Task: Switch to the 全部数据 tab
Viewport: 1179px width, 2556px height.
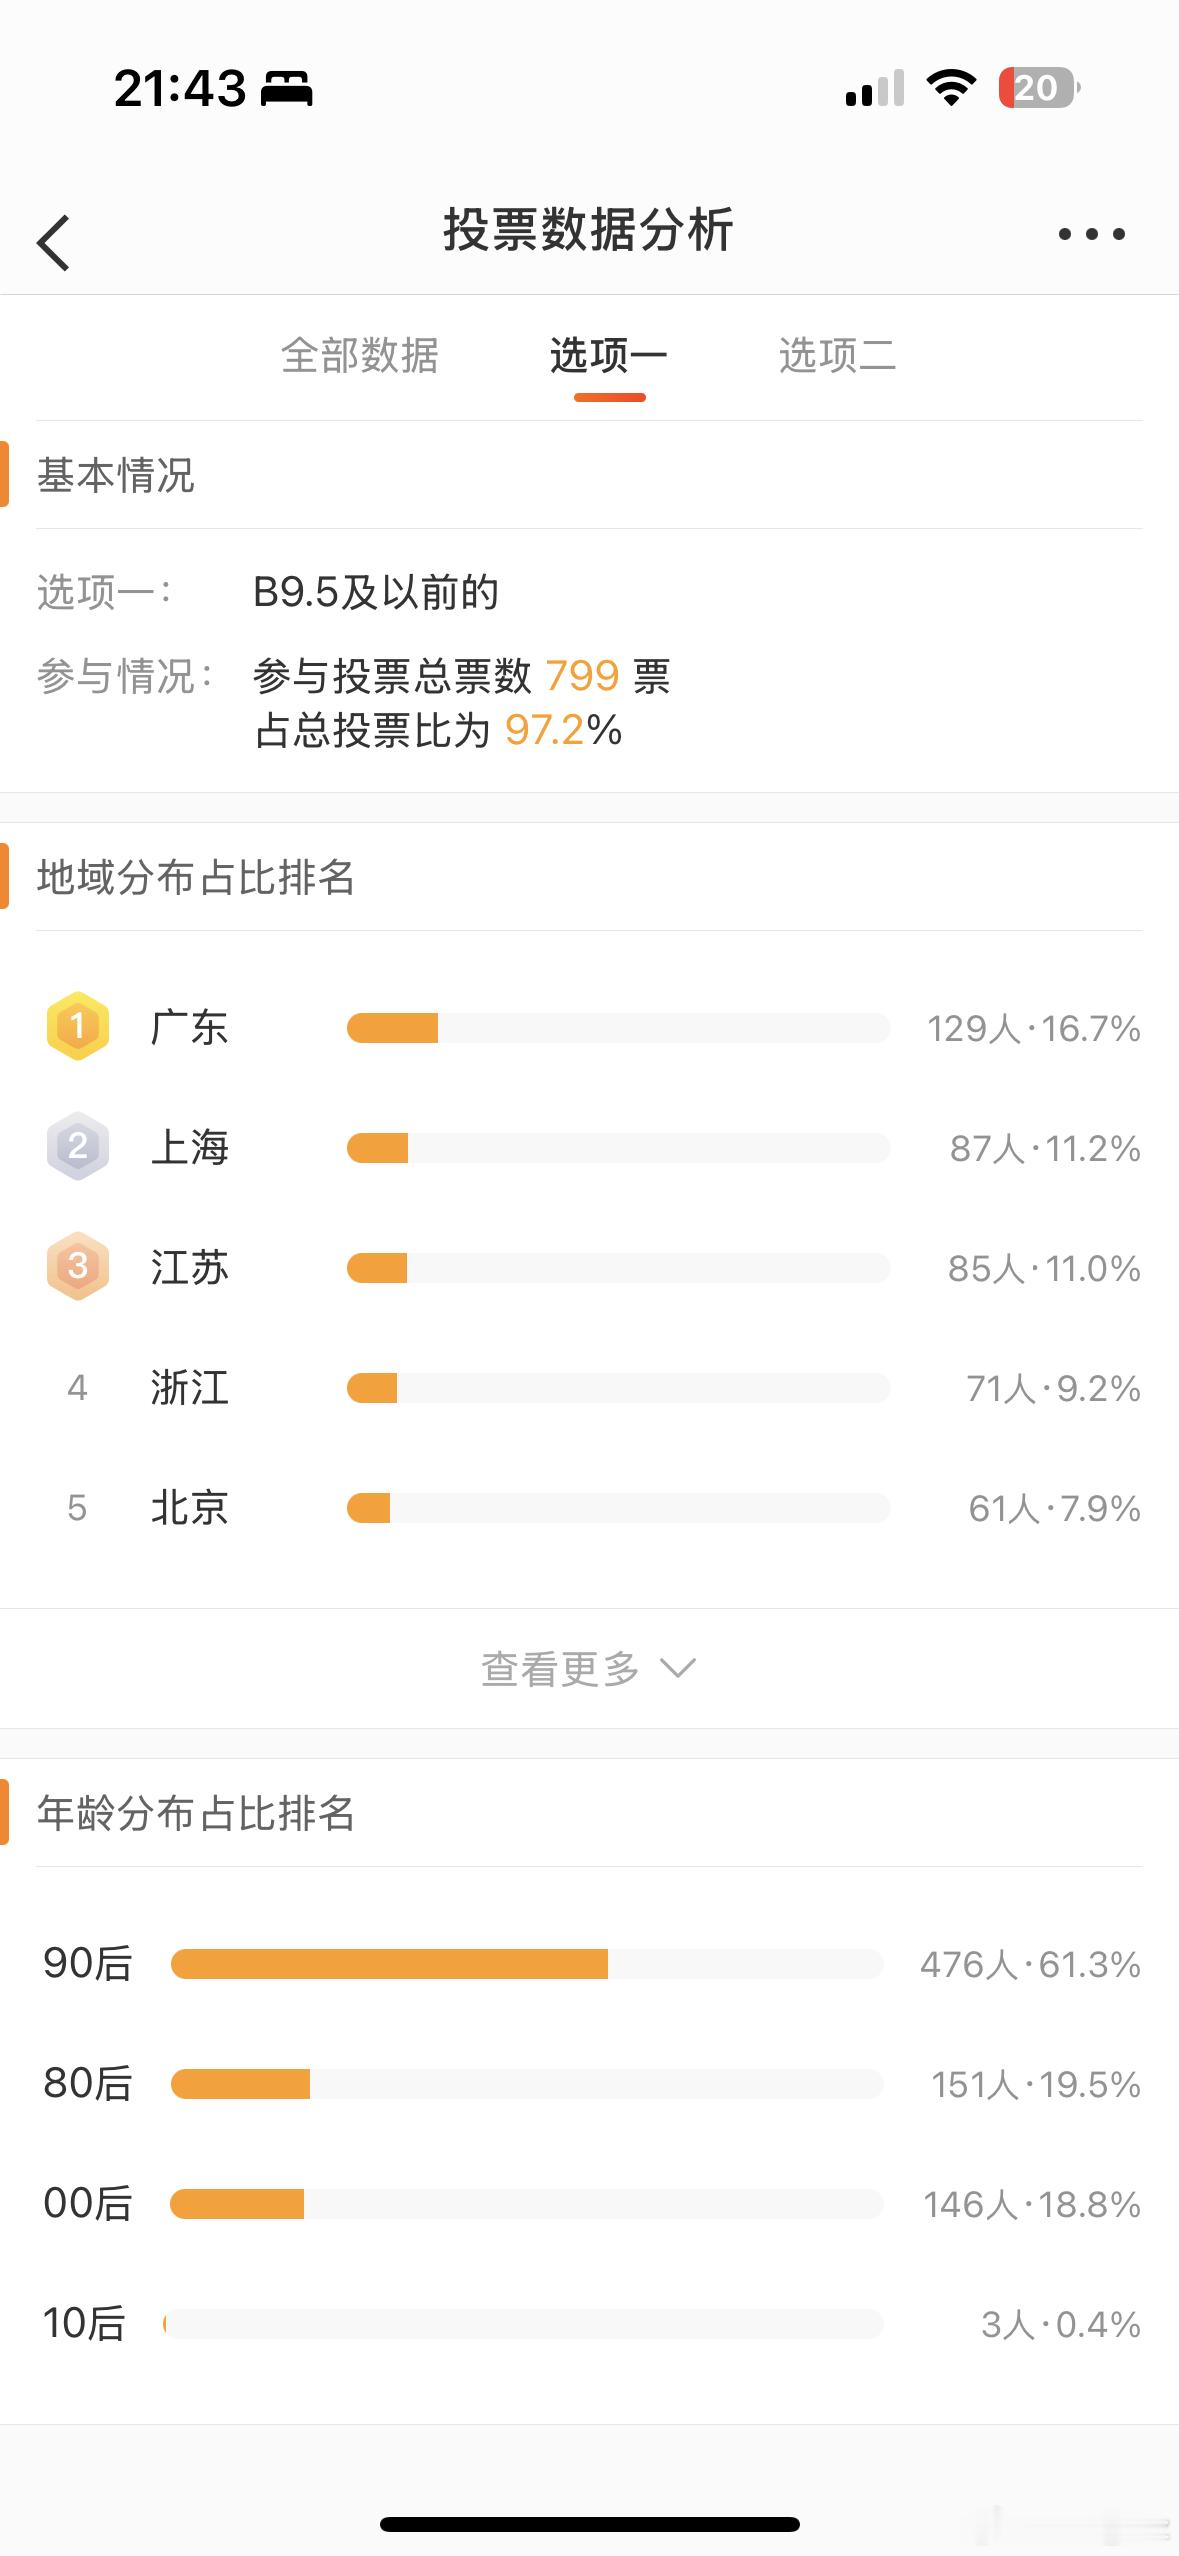Action: [x=360, y=356]
